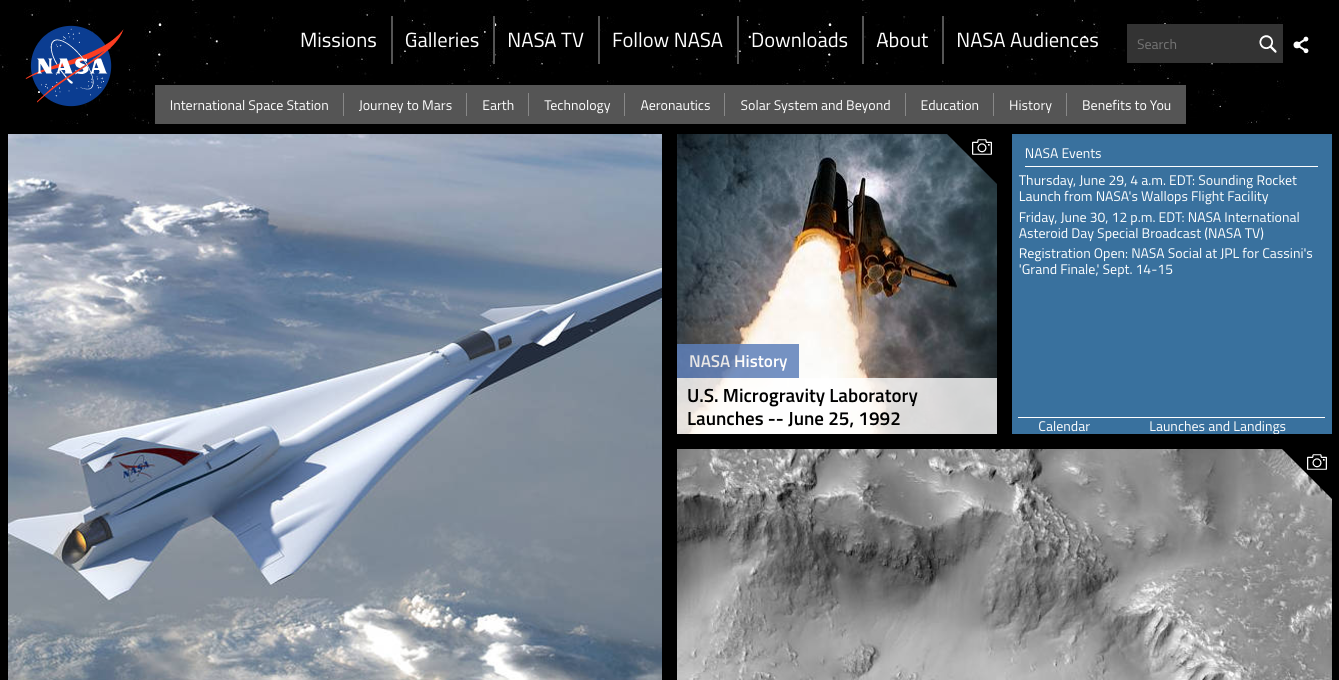Open NASA Social Cassini registration event
The image size is (1339, 680).
pos(1165,261)
